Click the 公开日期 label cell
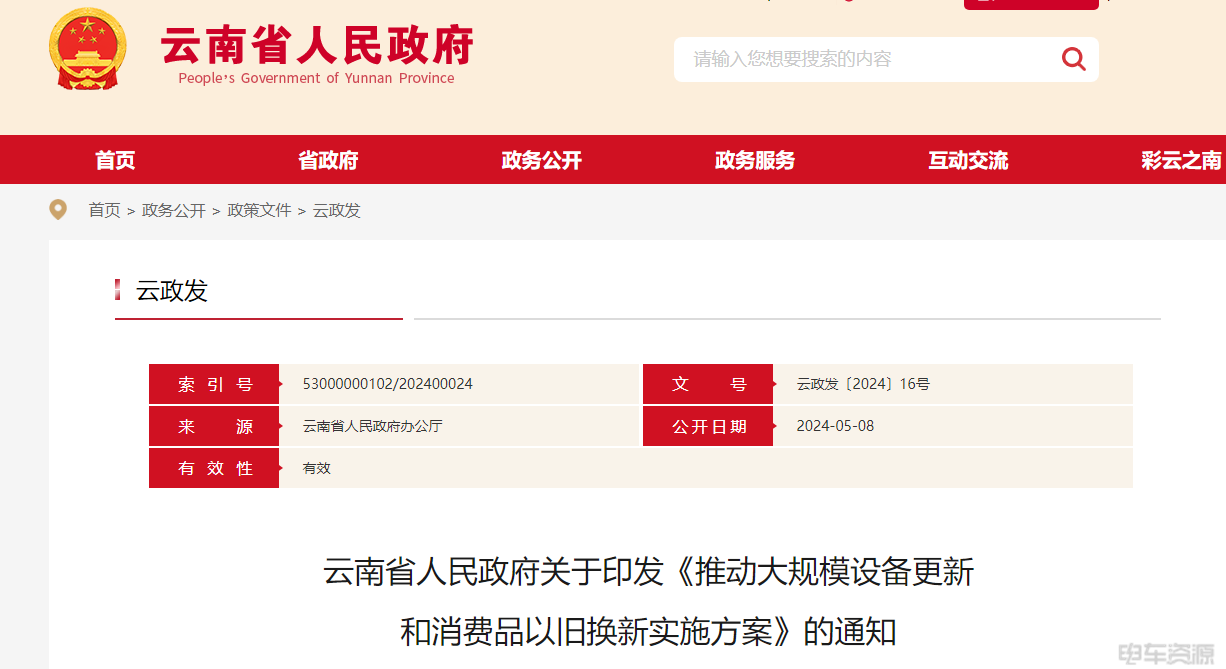The width and height of the screenshot is (1226, 669). click(x=708, y=426)
